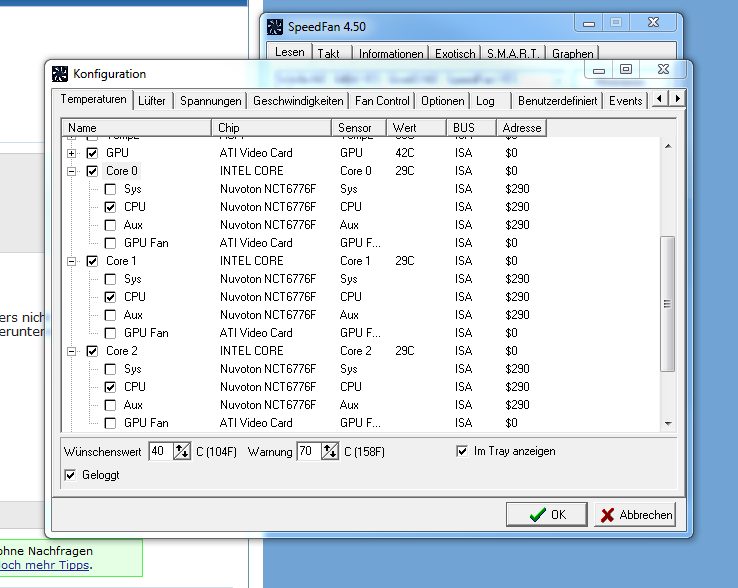Click the SpeedFan 4.50 window icon
Viewport: 738px width, 588px height.
point(275,27)
